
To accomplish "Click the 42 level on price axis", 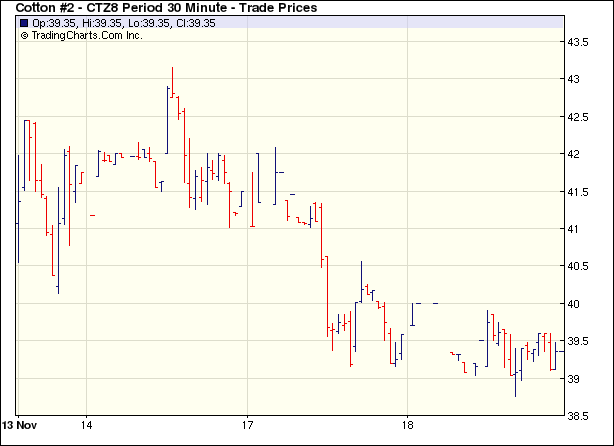I will pos(575,154).
